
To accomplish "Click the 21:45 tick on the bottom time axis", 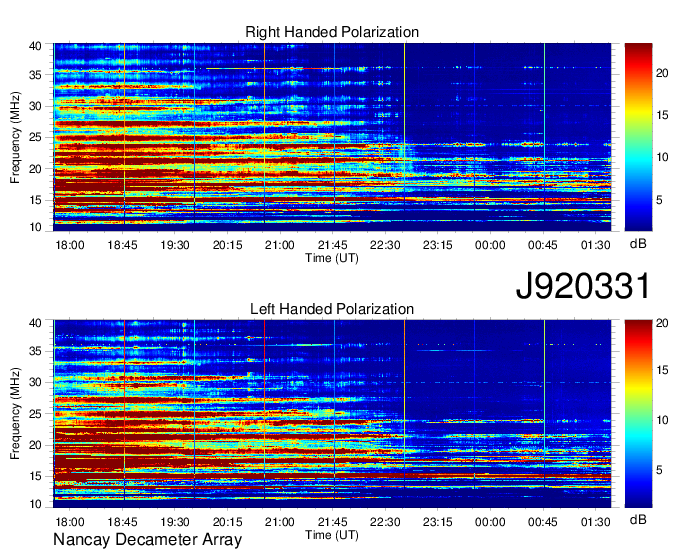I will 332,522.
